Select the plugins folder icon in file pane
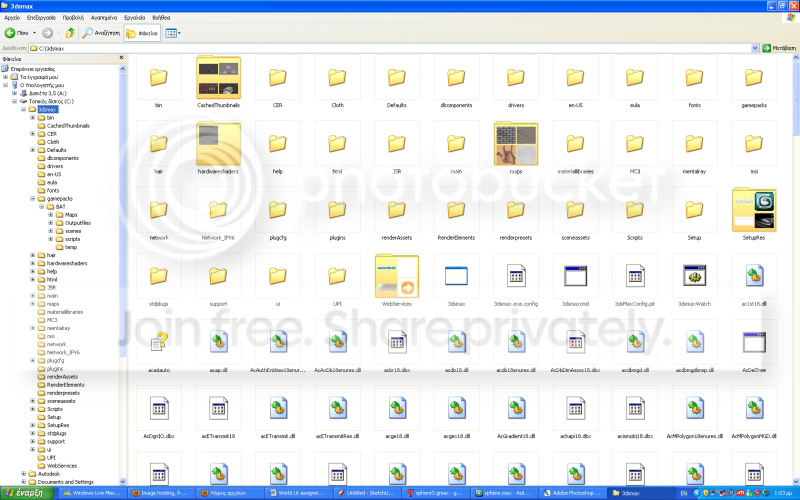The image size is (800, 500). pyautogui.click(x=337, y=210)
